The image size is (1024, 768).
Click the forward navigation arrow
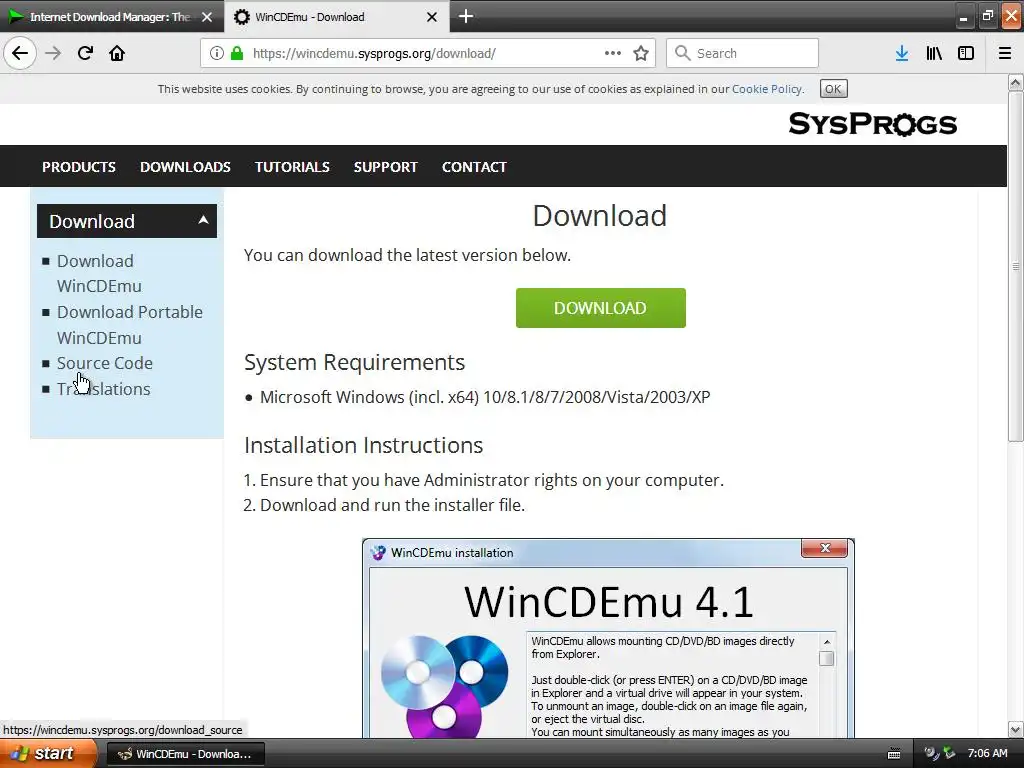[x=53, y=53]
